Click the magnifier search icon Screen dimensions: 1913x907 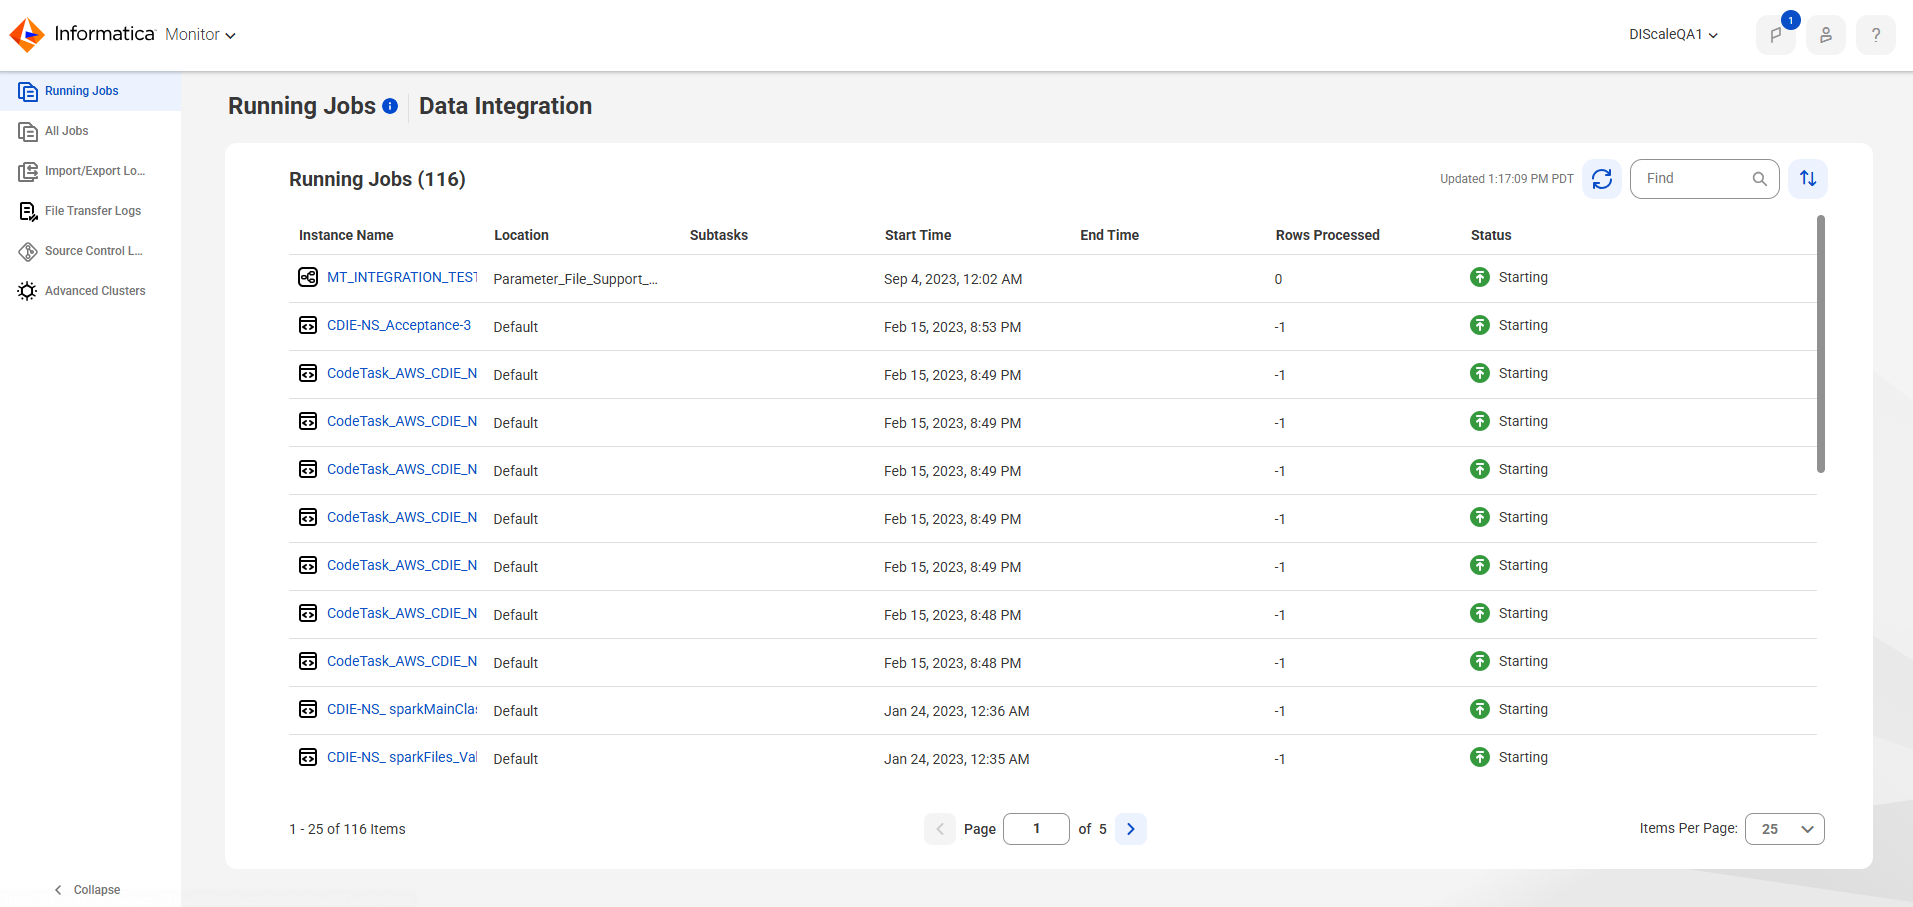pyautogui.click(x=1760, y=179)
